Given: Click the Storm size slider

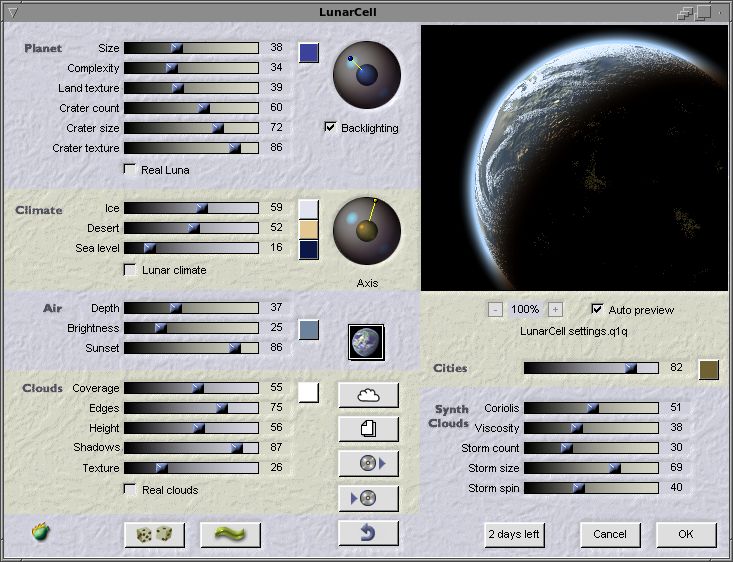Looking at the screenshot, I should [591, 468].
